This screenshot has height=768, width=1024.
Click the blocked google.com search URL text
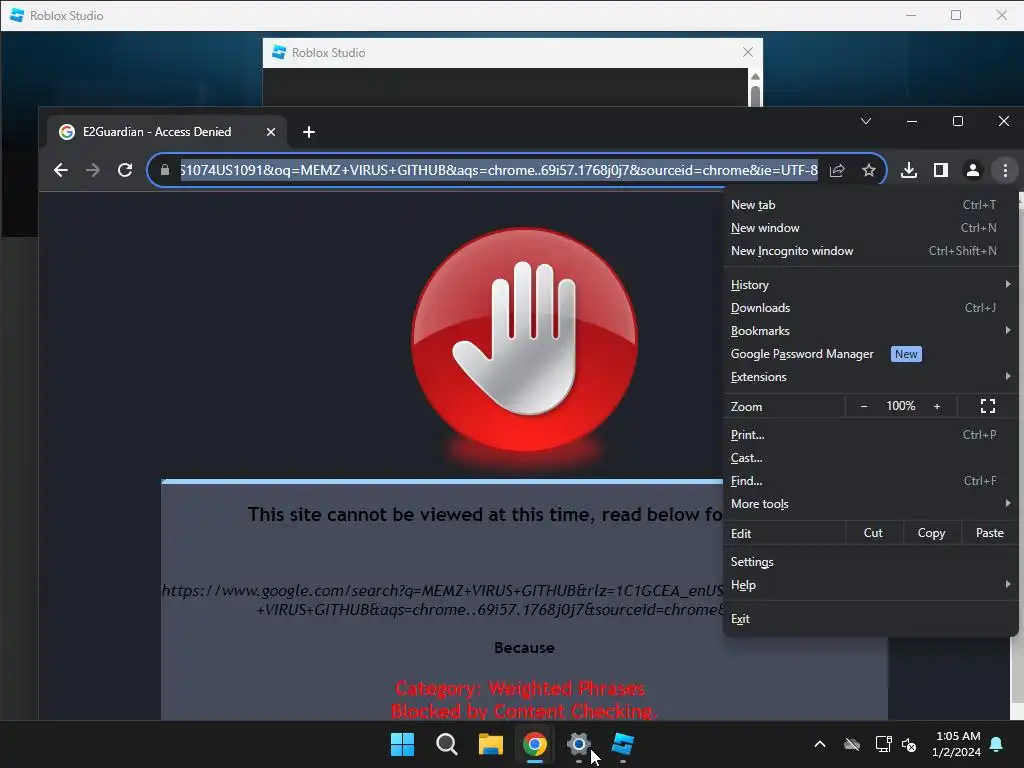[443, 600]
